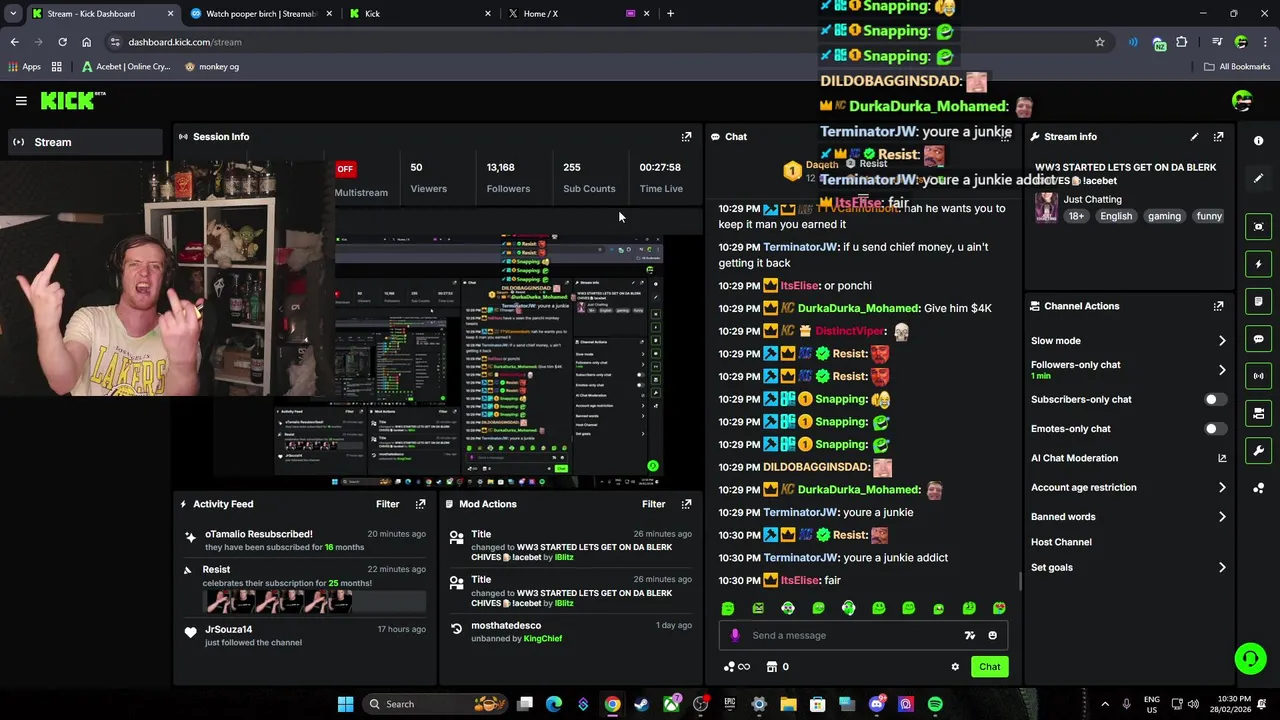
Task: Open the green support headset button
Action: pos(1250,658)
